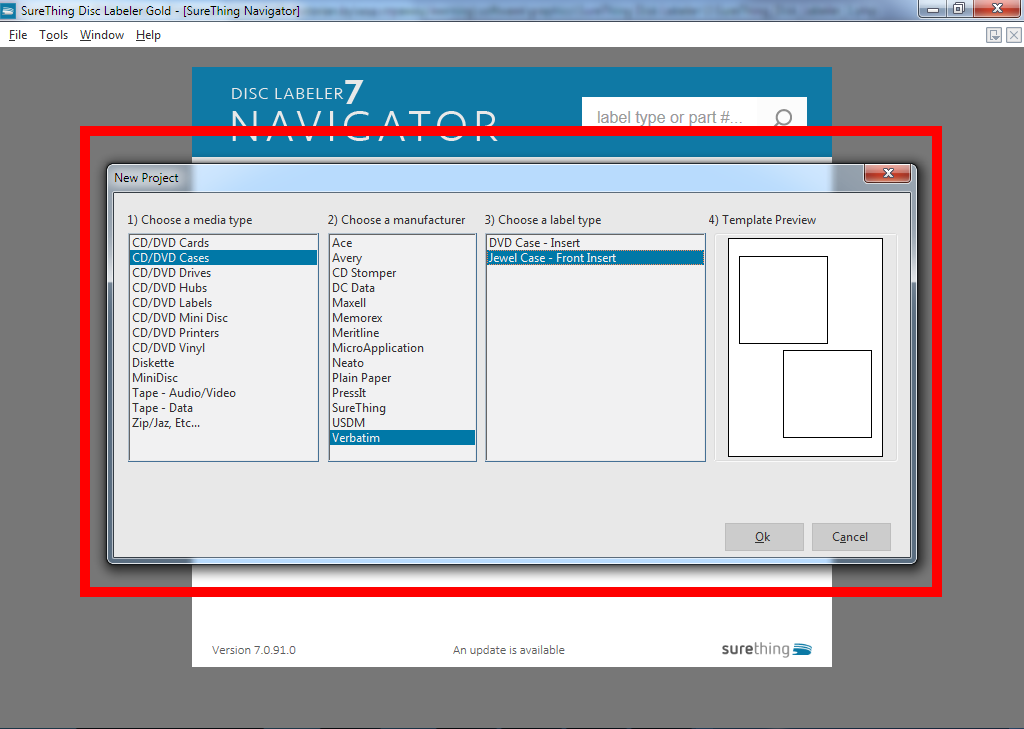This screenshot has width=1024, height=729.
Task: Click the template preview thumbnail
Action: pyautogui.click(x=805, y=347)
